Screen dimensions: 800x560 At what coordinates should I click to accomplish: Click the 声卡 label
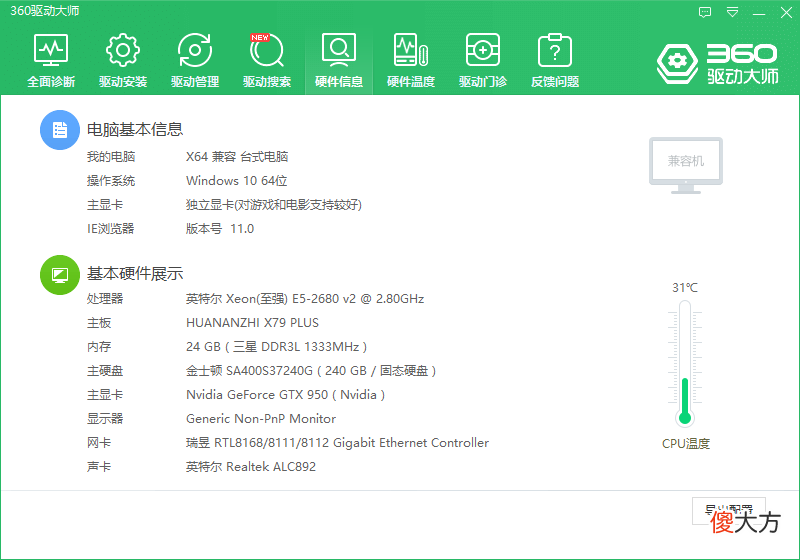[99, 467]
